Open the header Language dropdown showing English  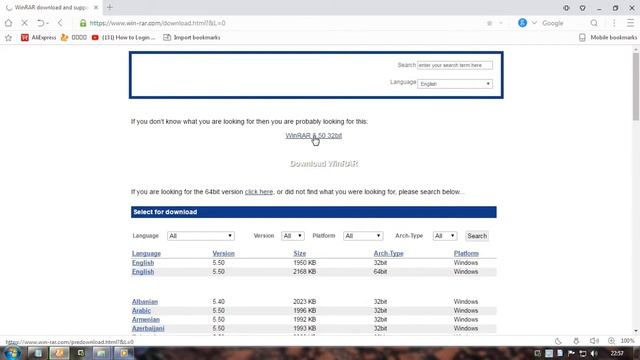(455, 84)
